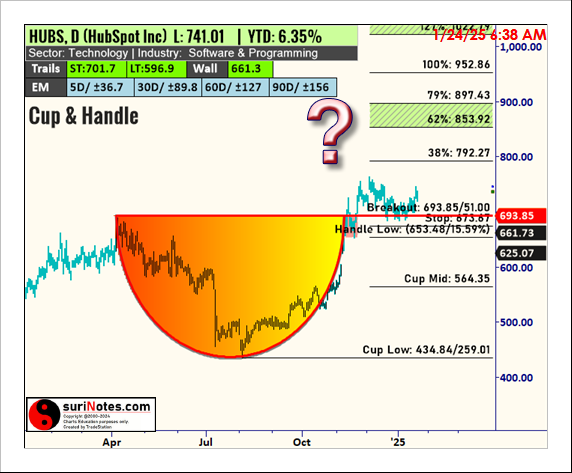The height and width of the screenshot is (473, 572).
Task: Click the 1,000.00 price axis label
Action: (x=521, y=47)
